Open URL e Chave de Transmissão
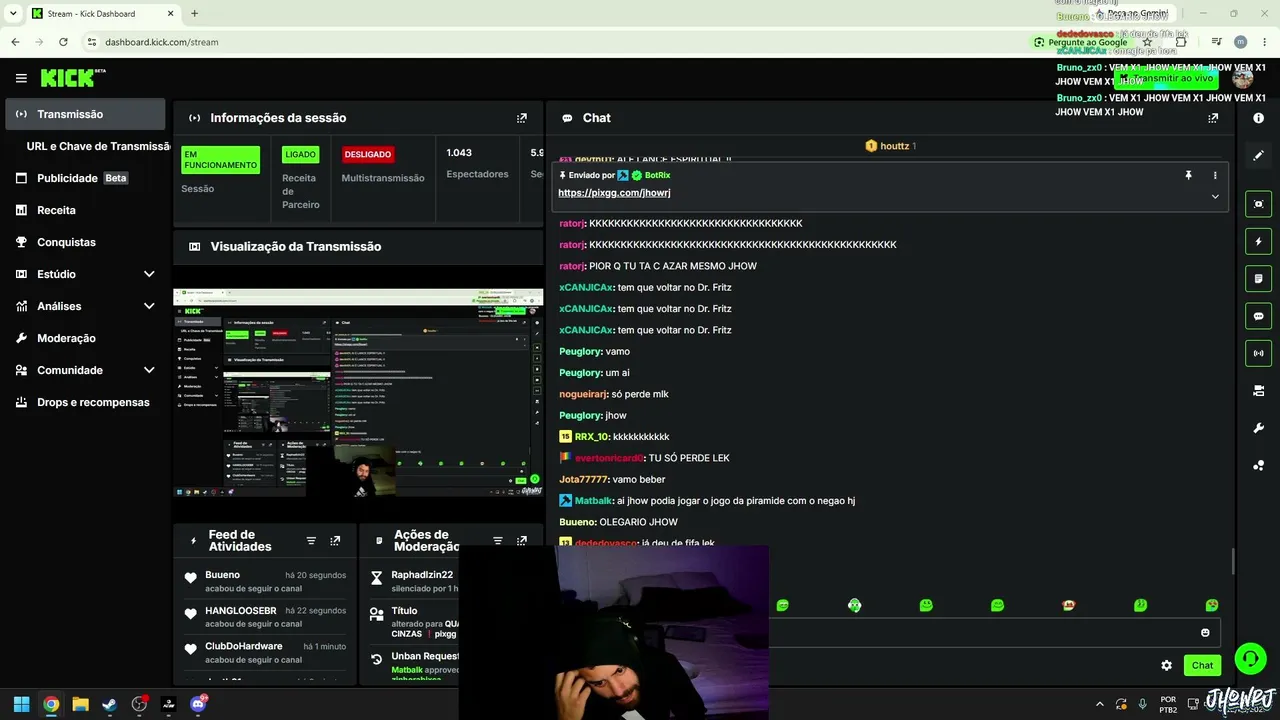The image size is (1280, 720). pyautogui.click(x=99, y=146)
